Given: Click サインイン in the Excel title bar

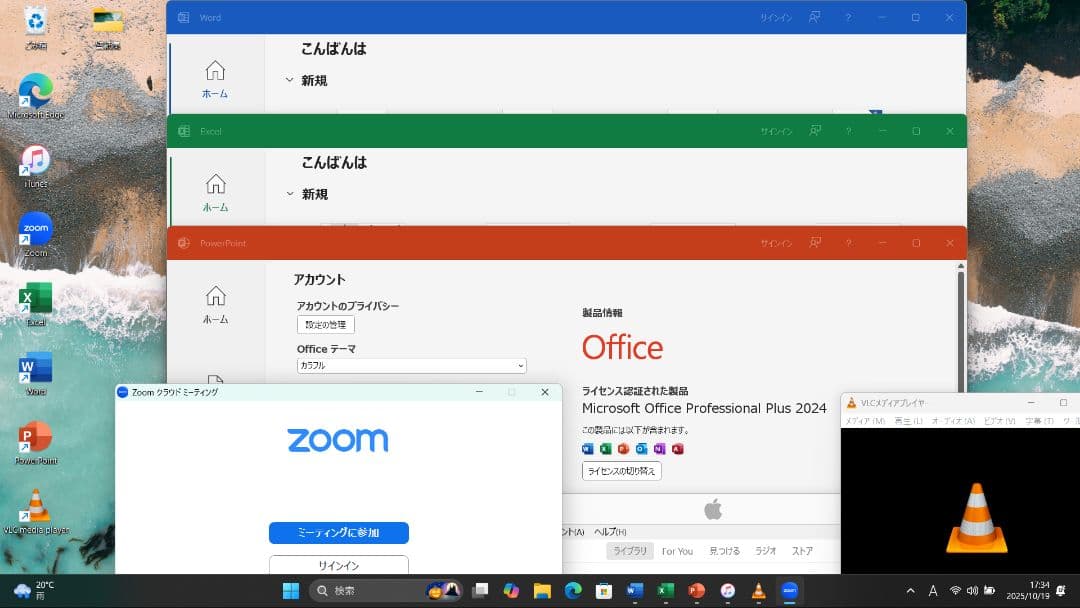Looking at the screenshot, I should click(x=775, y=131).
